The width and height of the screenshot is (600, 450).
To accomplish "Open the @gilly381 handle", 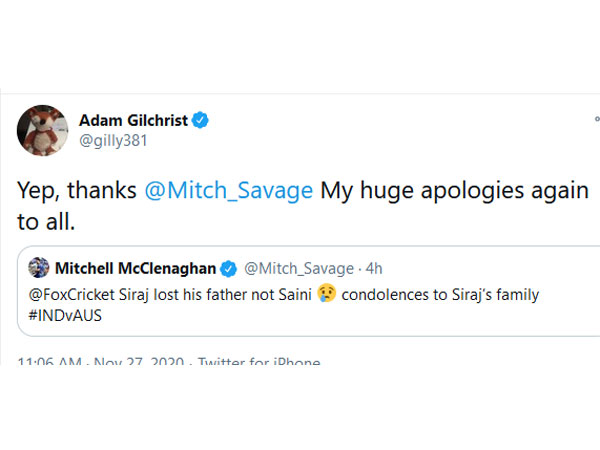I will [x=114, y=141].
